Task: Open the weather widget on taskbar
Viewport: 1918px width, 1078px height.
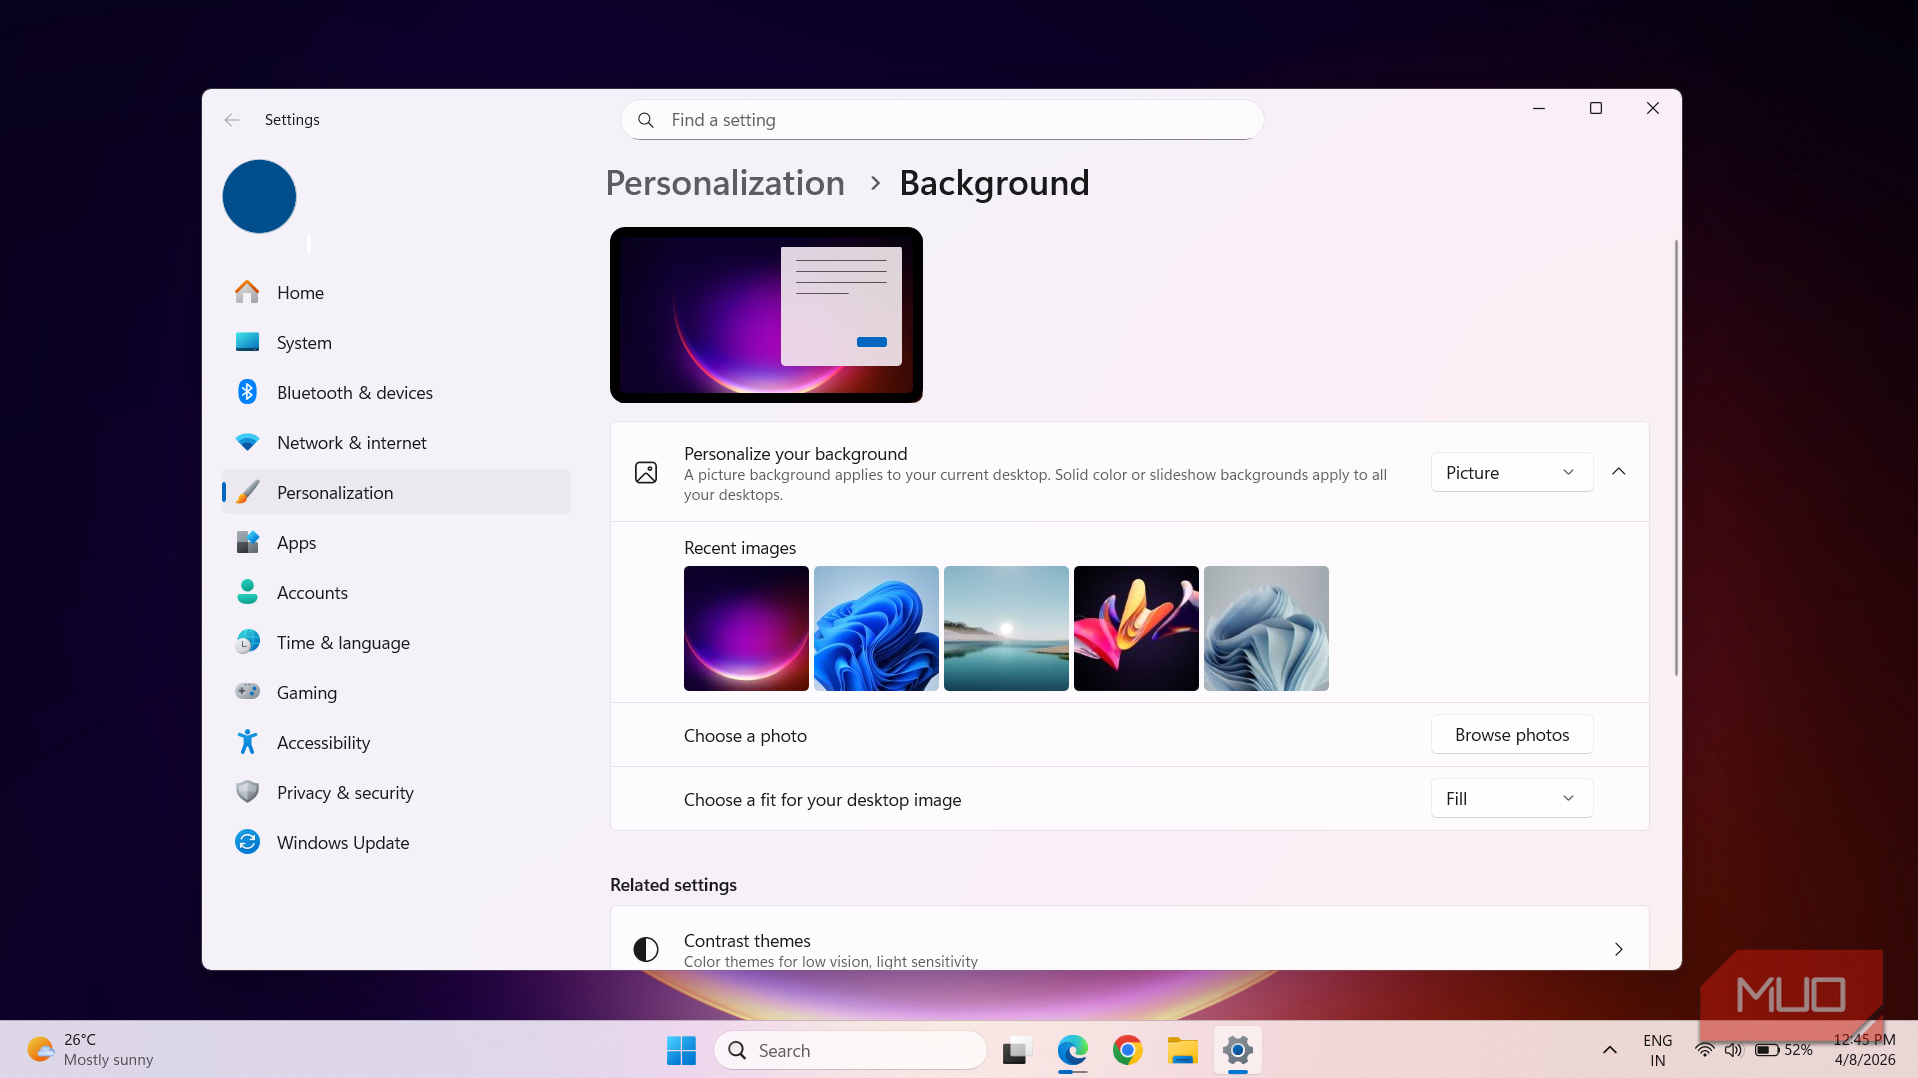Action: pyautogui.click(x=90, y=1050)
